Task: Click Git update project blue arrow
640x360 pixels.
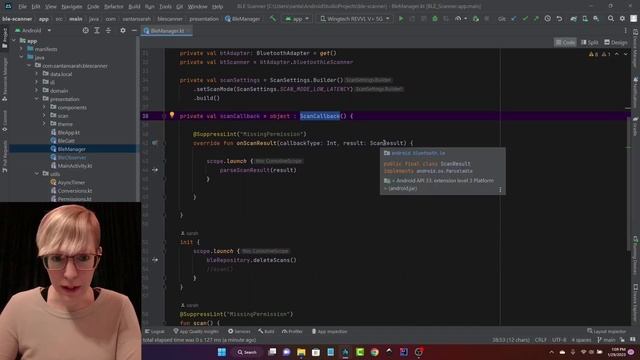Action: [x=513, y=19]
